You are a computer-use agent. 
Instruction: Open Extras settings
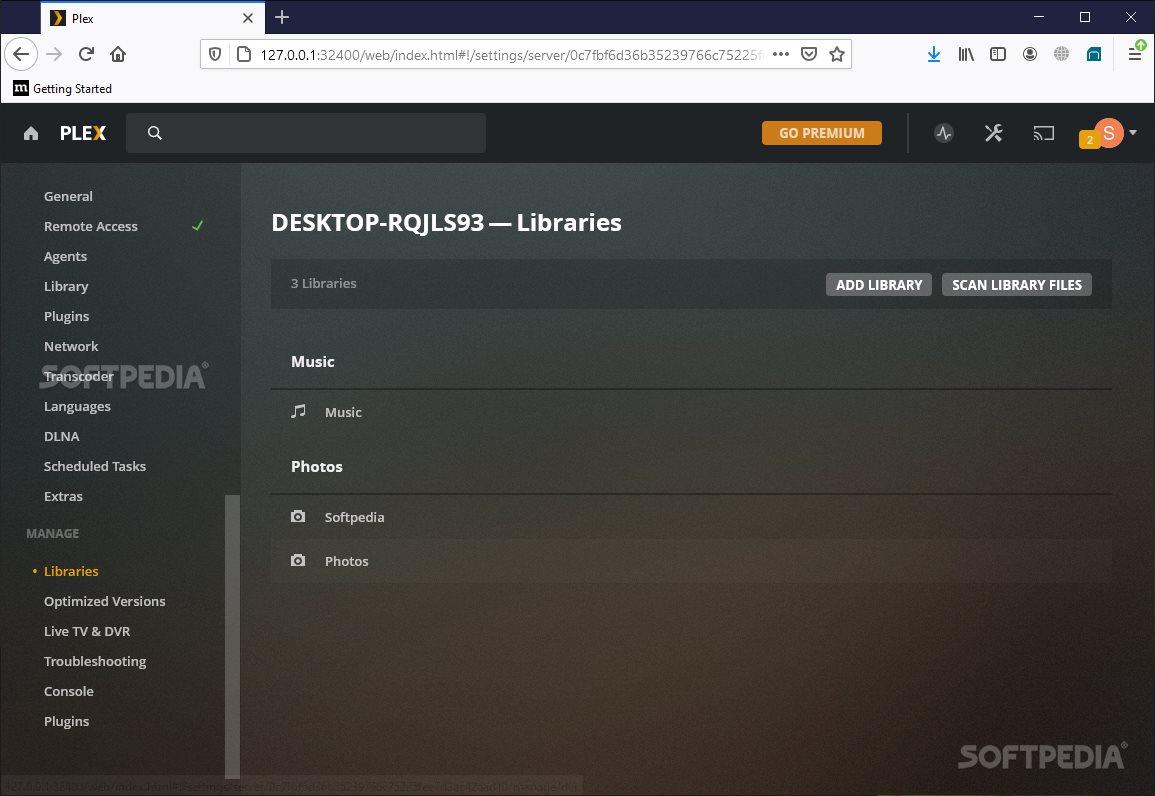tap(63, 496)
